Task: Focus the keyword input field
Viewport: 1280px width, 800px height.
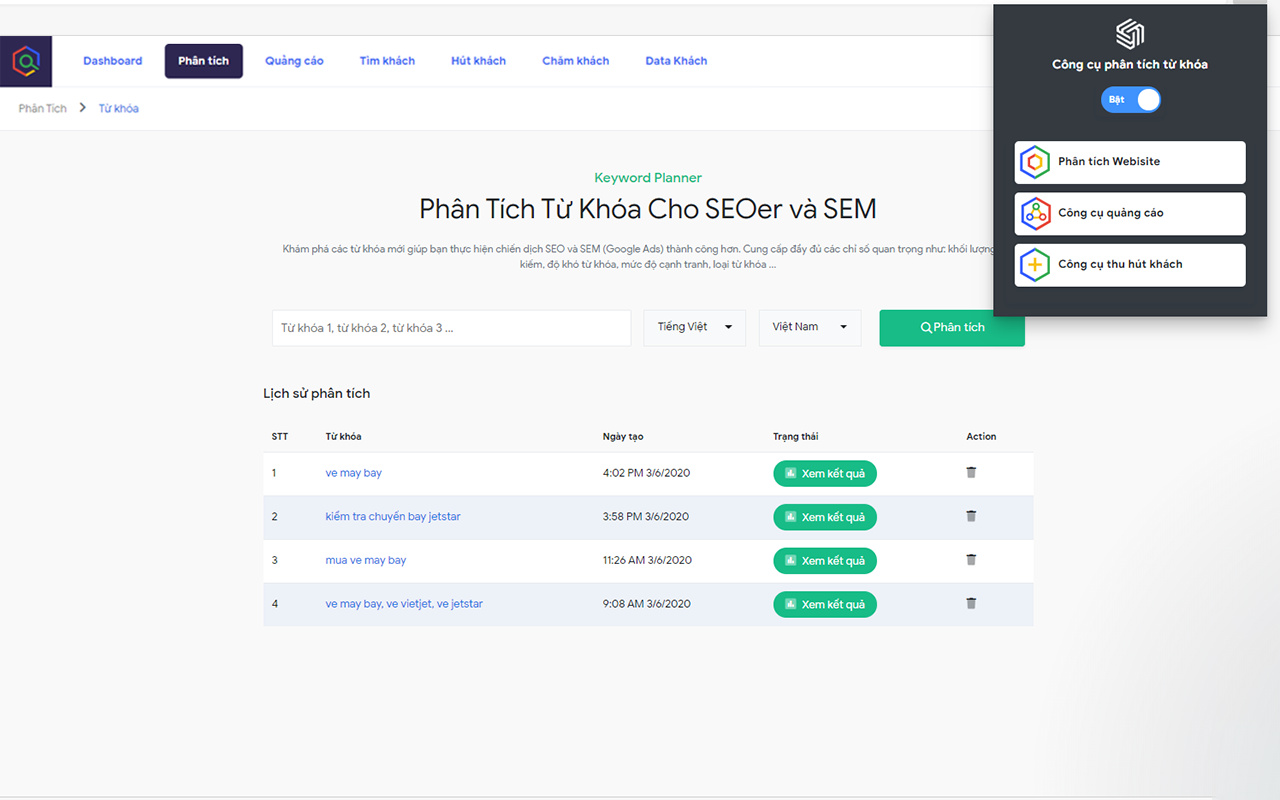Action: click(451, 328)
